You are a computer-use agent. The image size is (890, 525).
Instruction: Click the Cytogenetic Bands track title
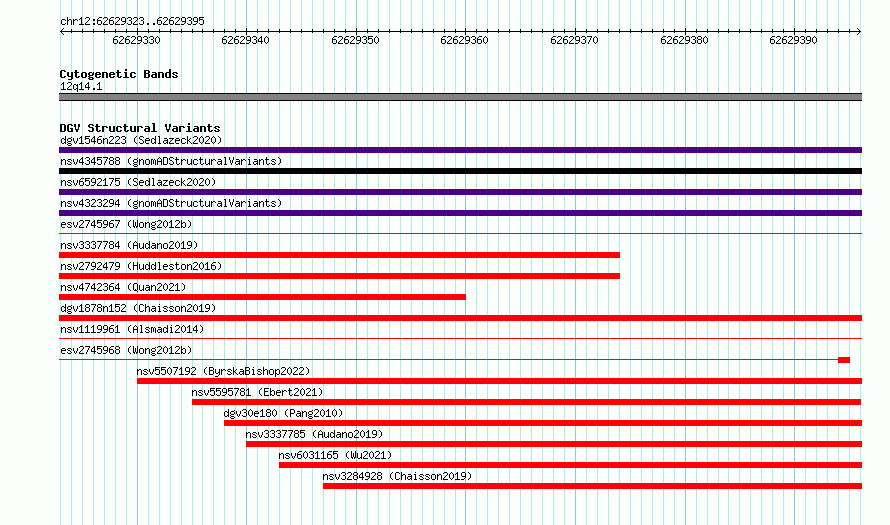(119, 74)
